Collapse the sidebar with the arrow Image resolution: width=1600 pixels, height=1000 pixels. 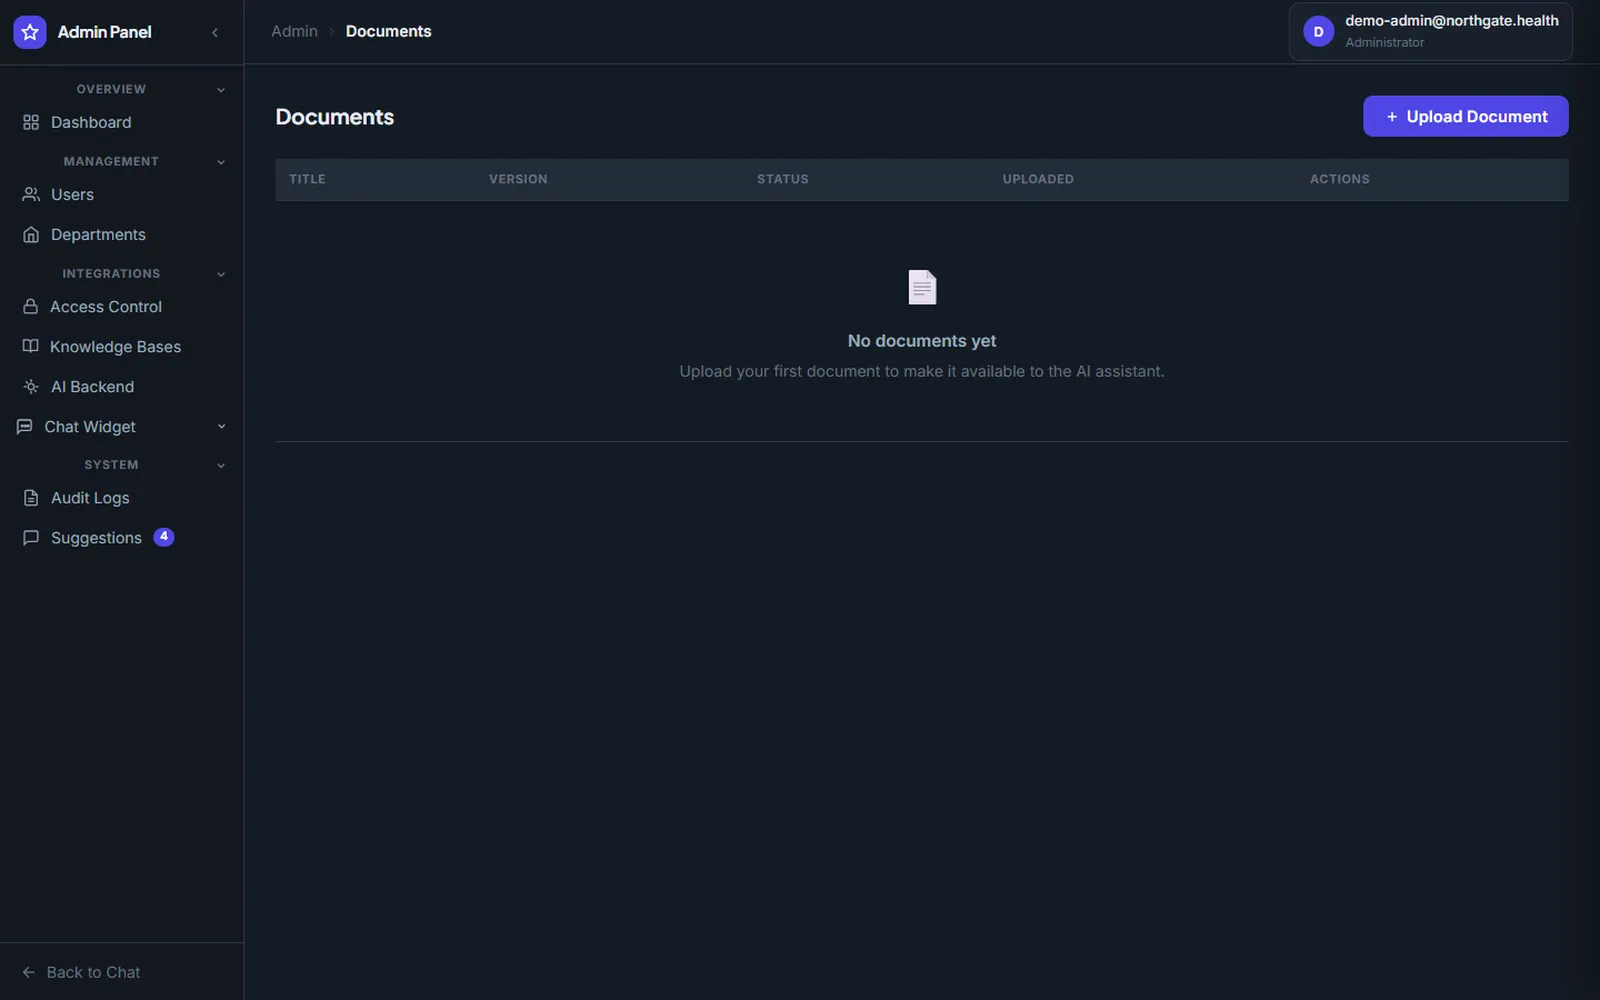pos(215,32)
